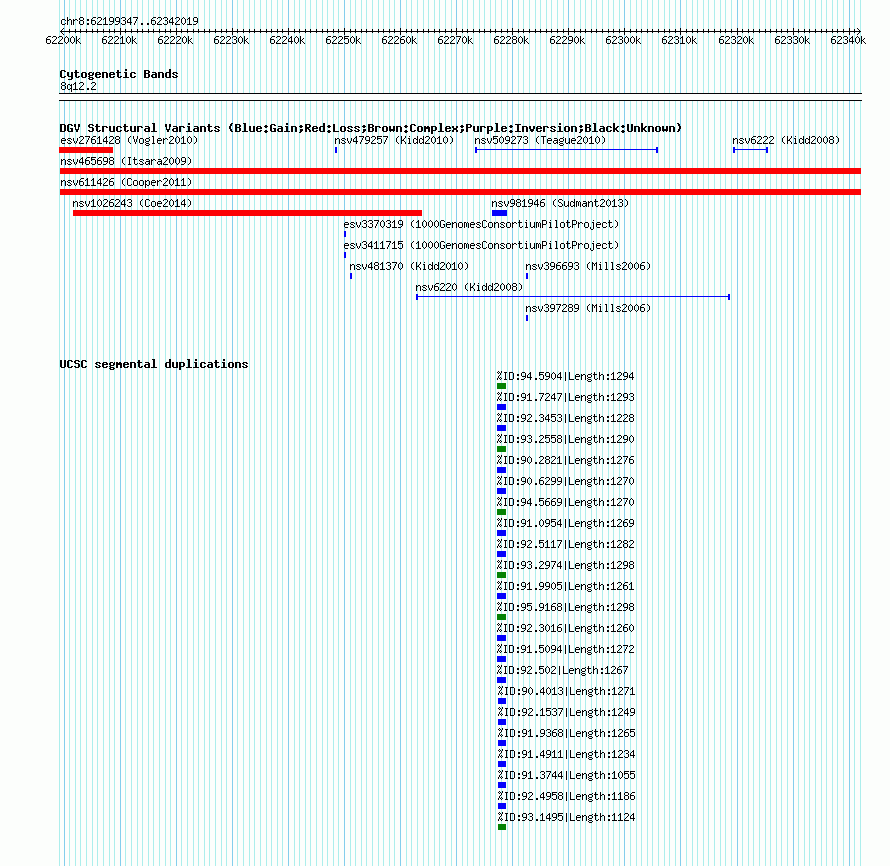Viewport: 890px width, 866px height.
Task: Click the nsv6222 (Kidd2008) variant label
Action: pyautogui.click(x=786, y=140)
